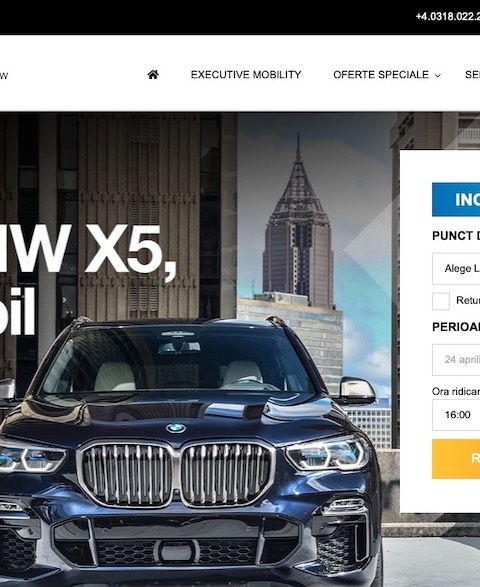This screenshot has height=587, width=480.
Task: Click the blue INC... tab button
Action: [x=456, y=200]
